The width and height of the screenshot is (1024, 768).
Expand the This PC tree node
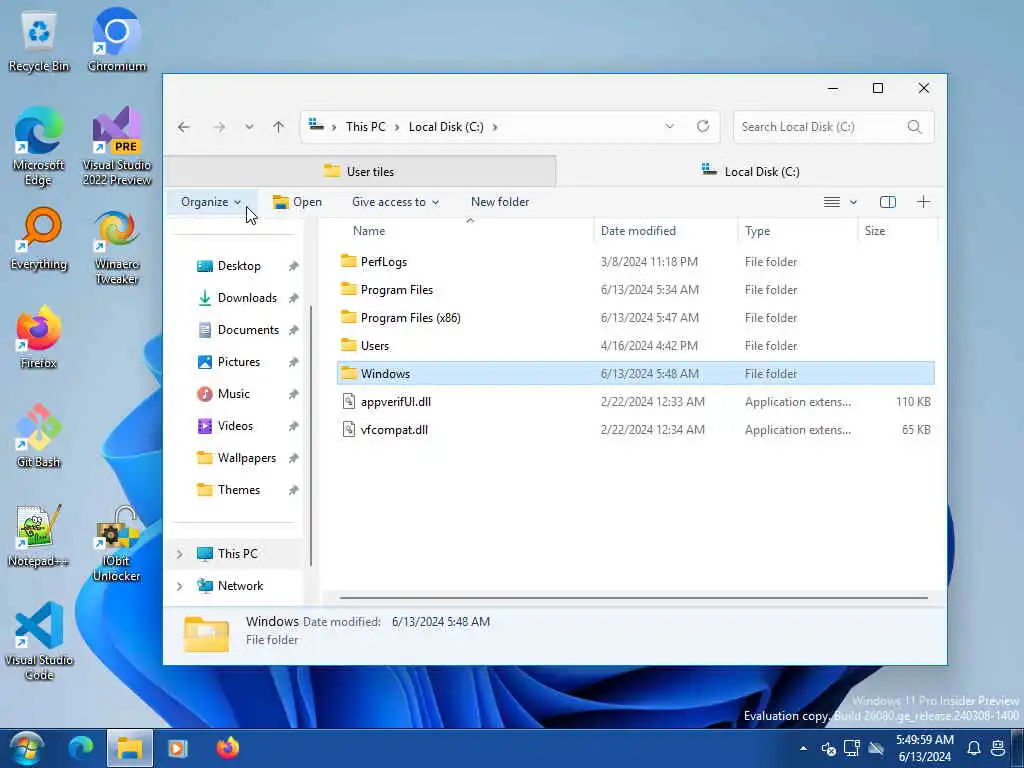pos(180,554)
